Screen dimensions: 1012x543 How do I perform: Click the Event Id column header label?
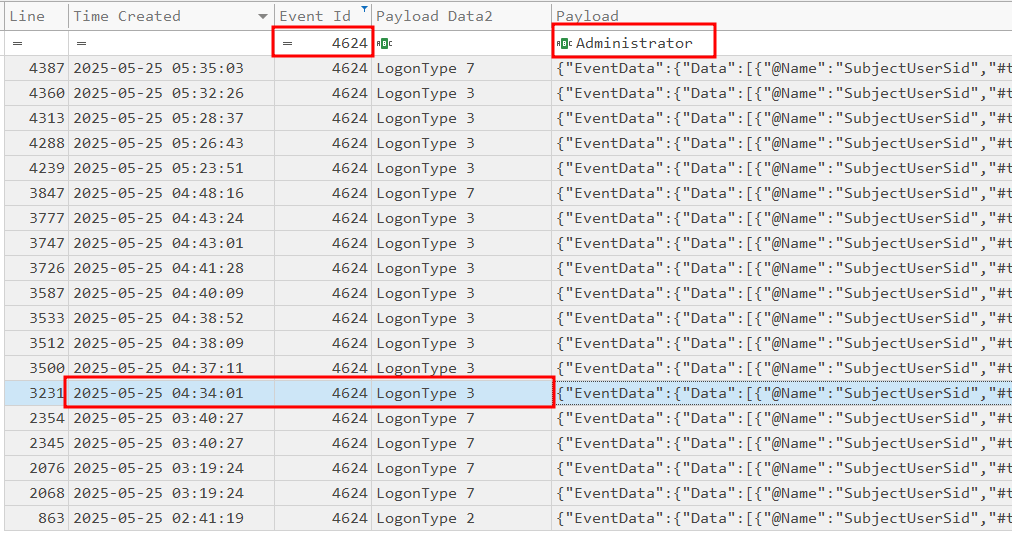(x=314, y=16)
